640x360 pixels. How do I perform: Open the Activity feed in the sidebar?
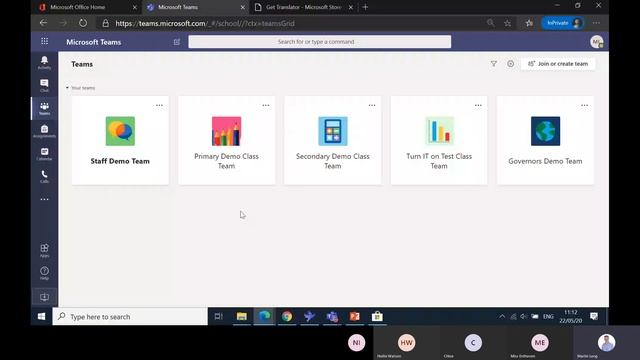click(x=44, y=62)
